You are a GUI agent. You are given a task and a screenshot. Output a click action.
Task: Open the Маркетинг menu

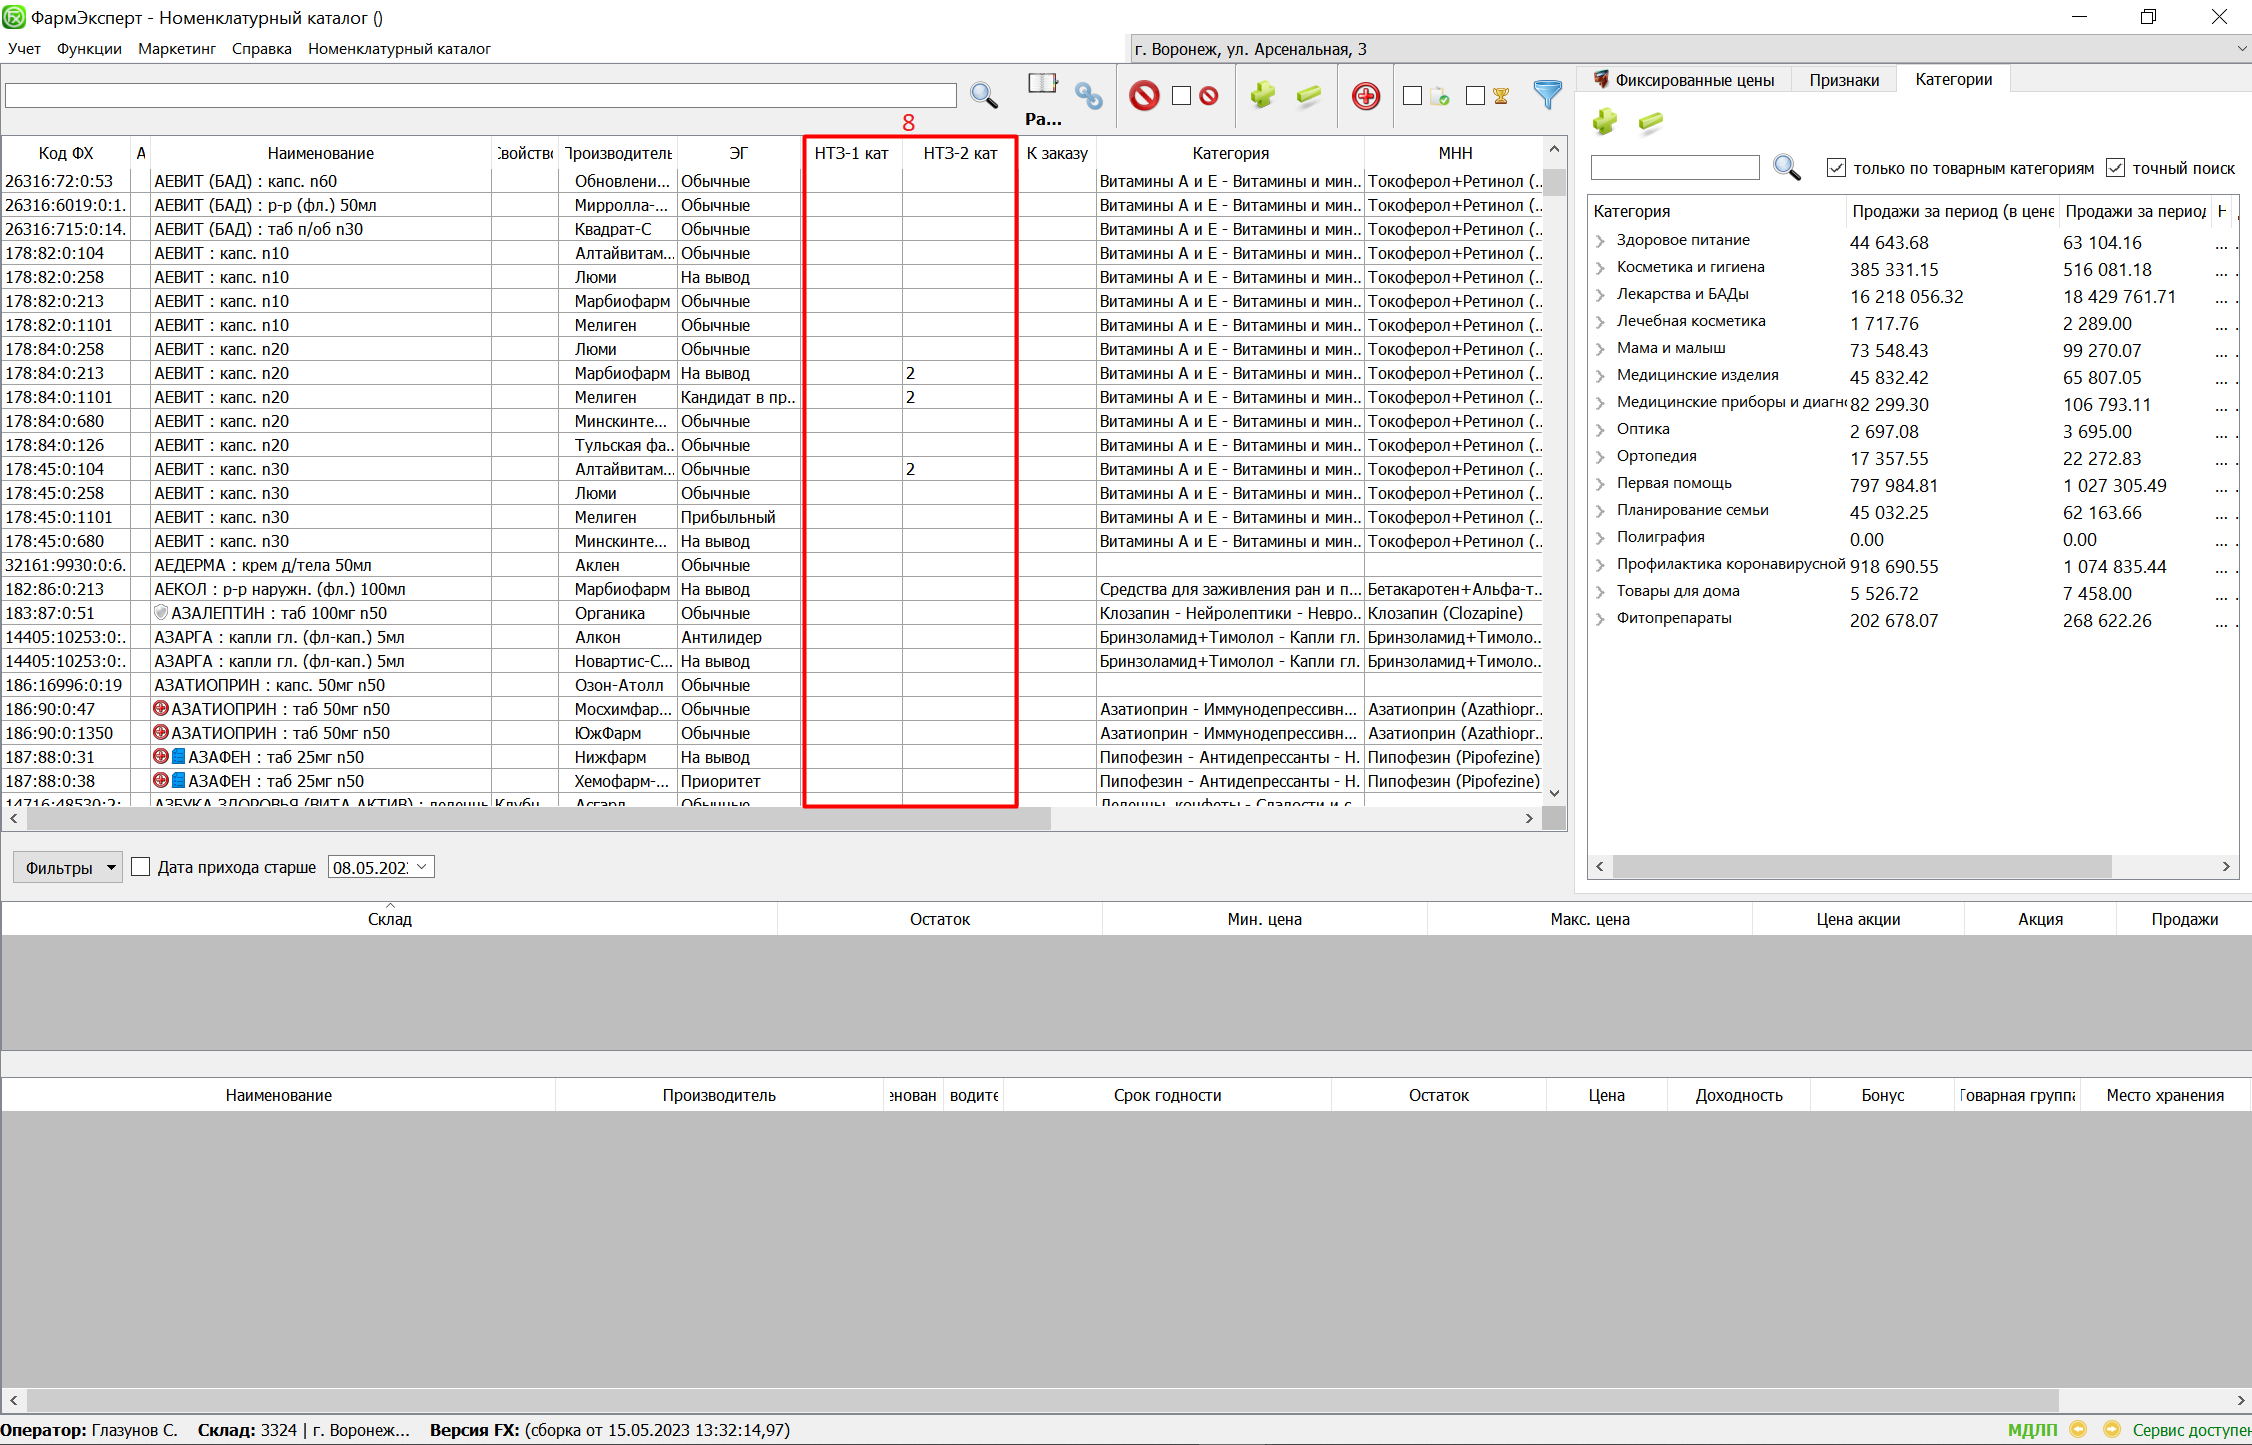click(176, 49)
